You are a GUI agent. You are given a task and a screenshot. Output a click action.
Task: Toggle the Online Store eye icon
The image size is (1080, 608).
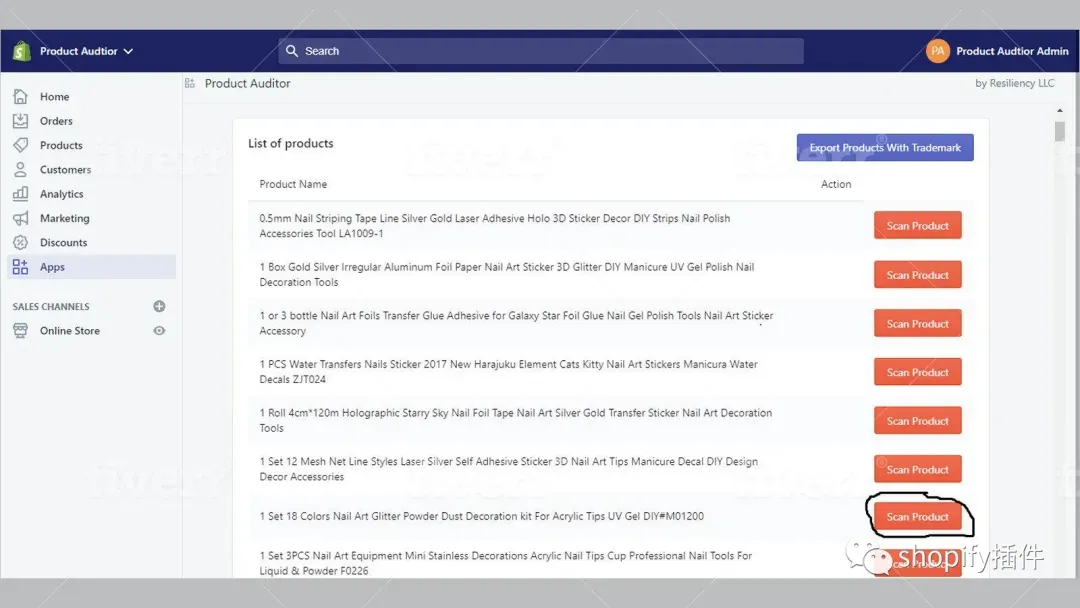(159, 331)
